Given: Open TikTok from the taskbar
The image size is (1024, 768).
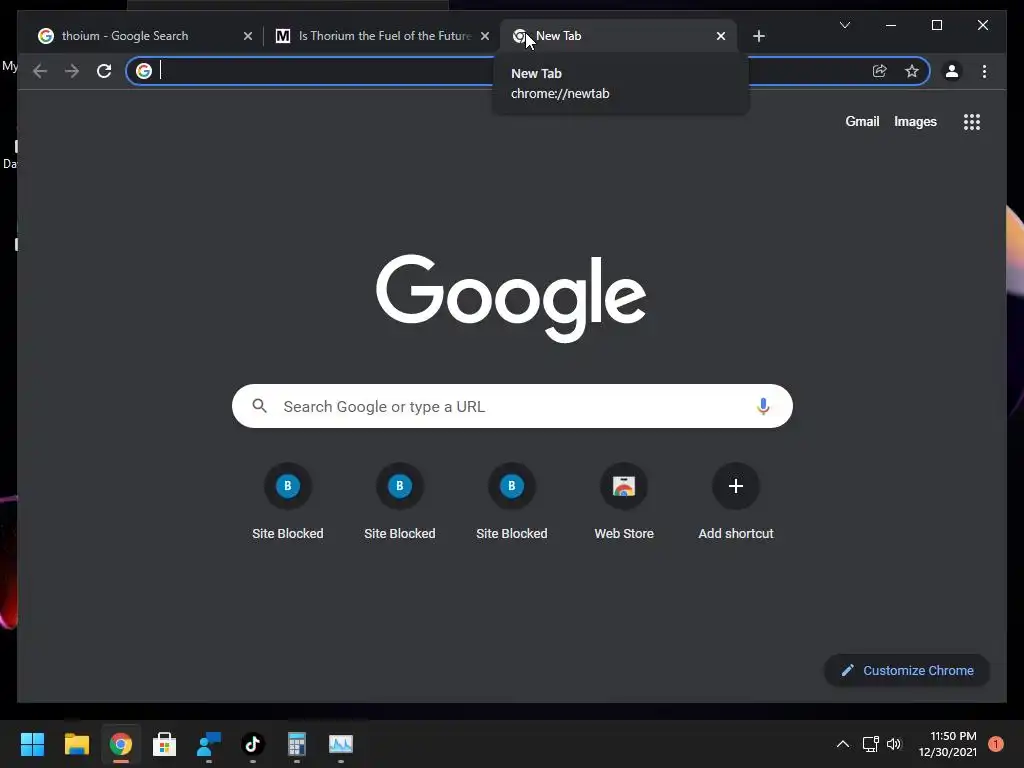Looking at the screenshot, I should (x=253, y=744).
